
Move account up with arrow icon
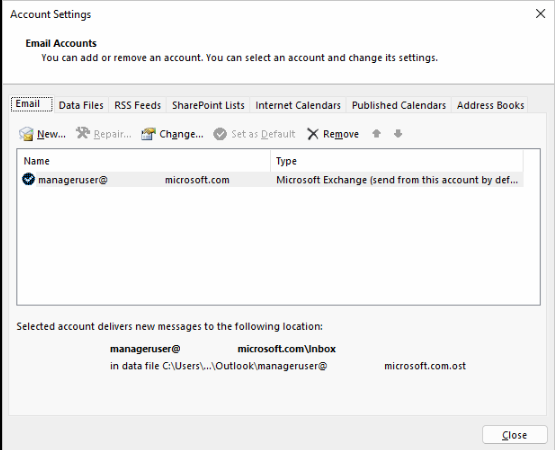(377, 133)
